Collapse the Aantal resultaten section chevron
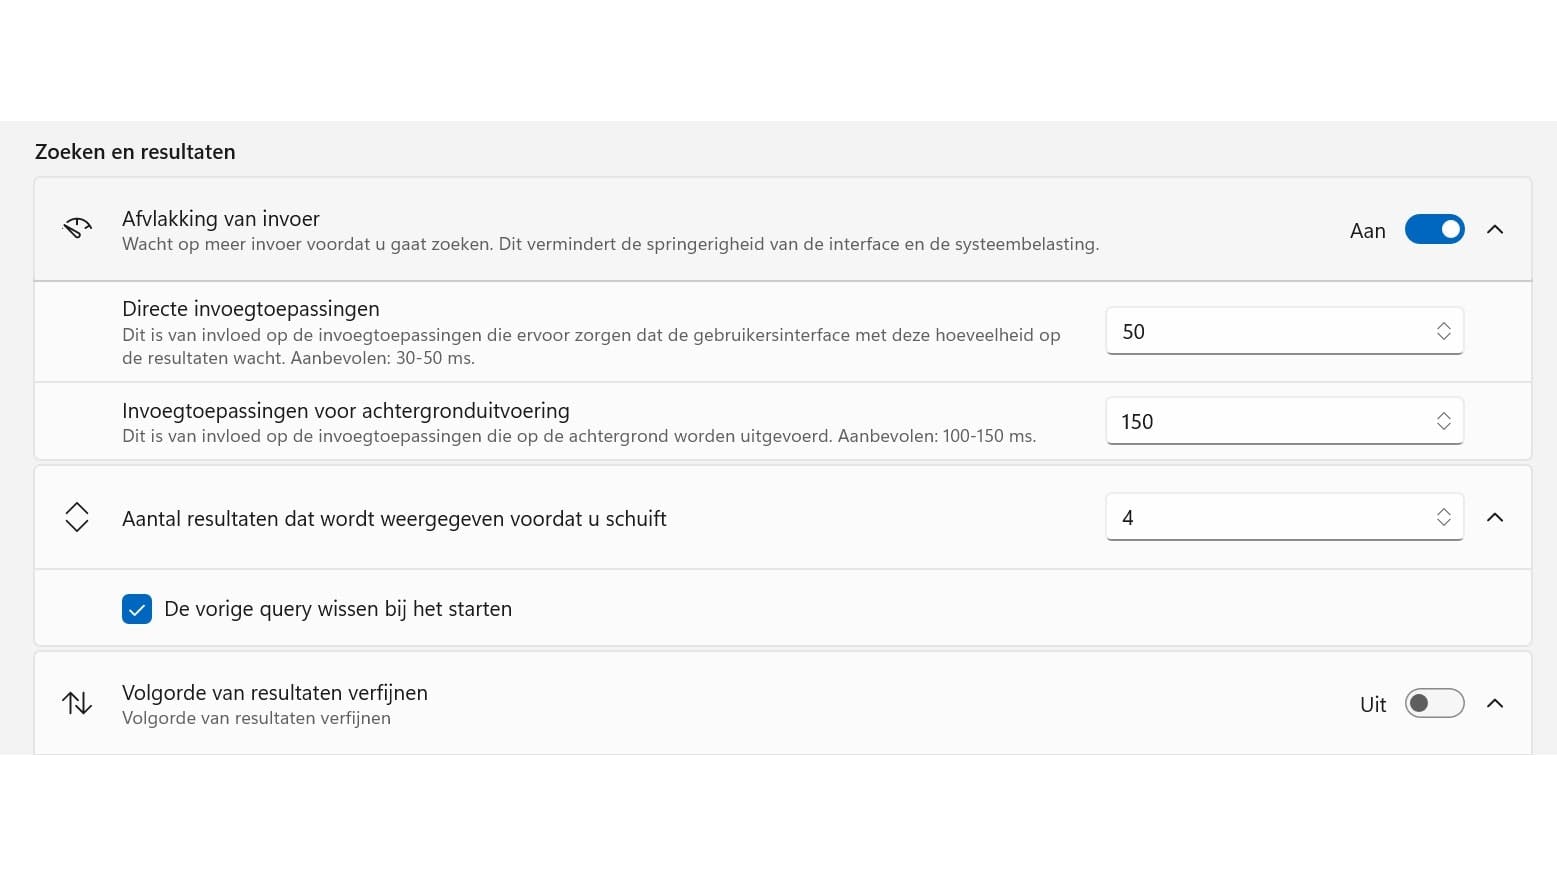This screenshot has width=1557, height=876. click(1495, 517)
